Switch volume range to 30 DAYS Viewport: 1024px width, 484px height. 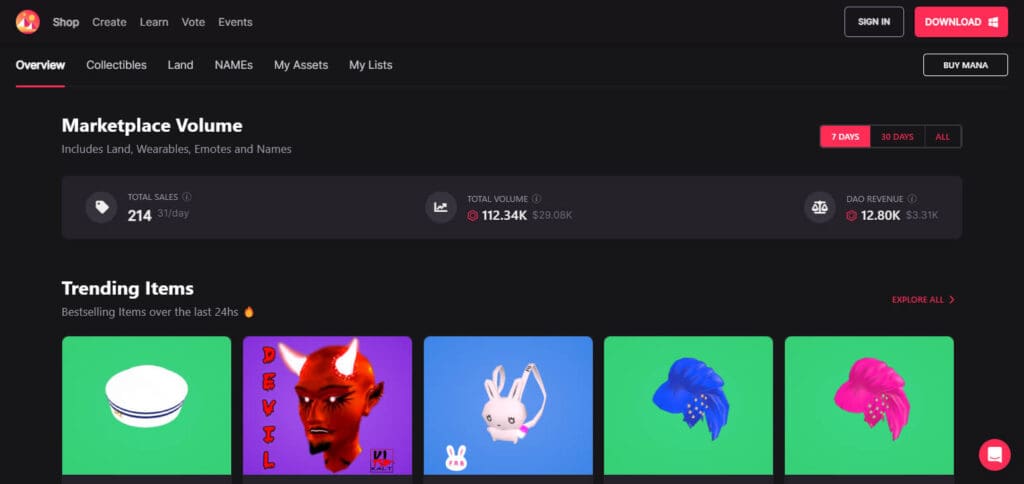897,137
